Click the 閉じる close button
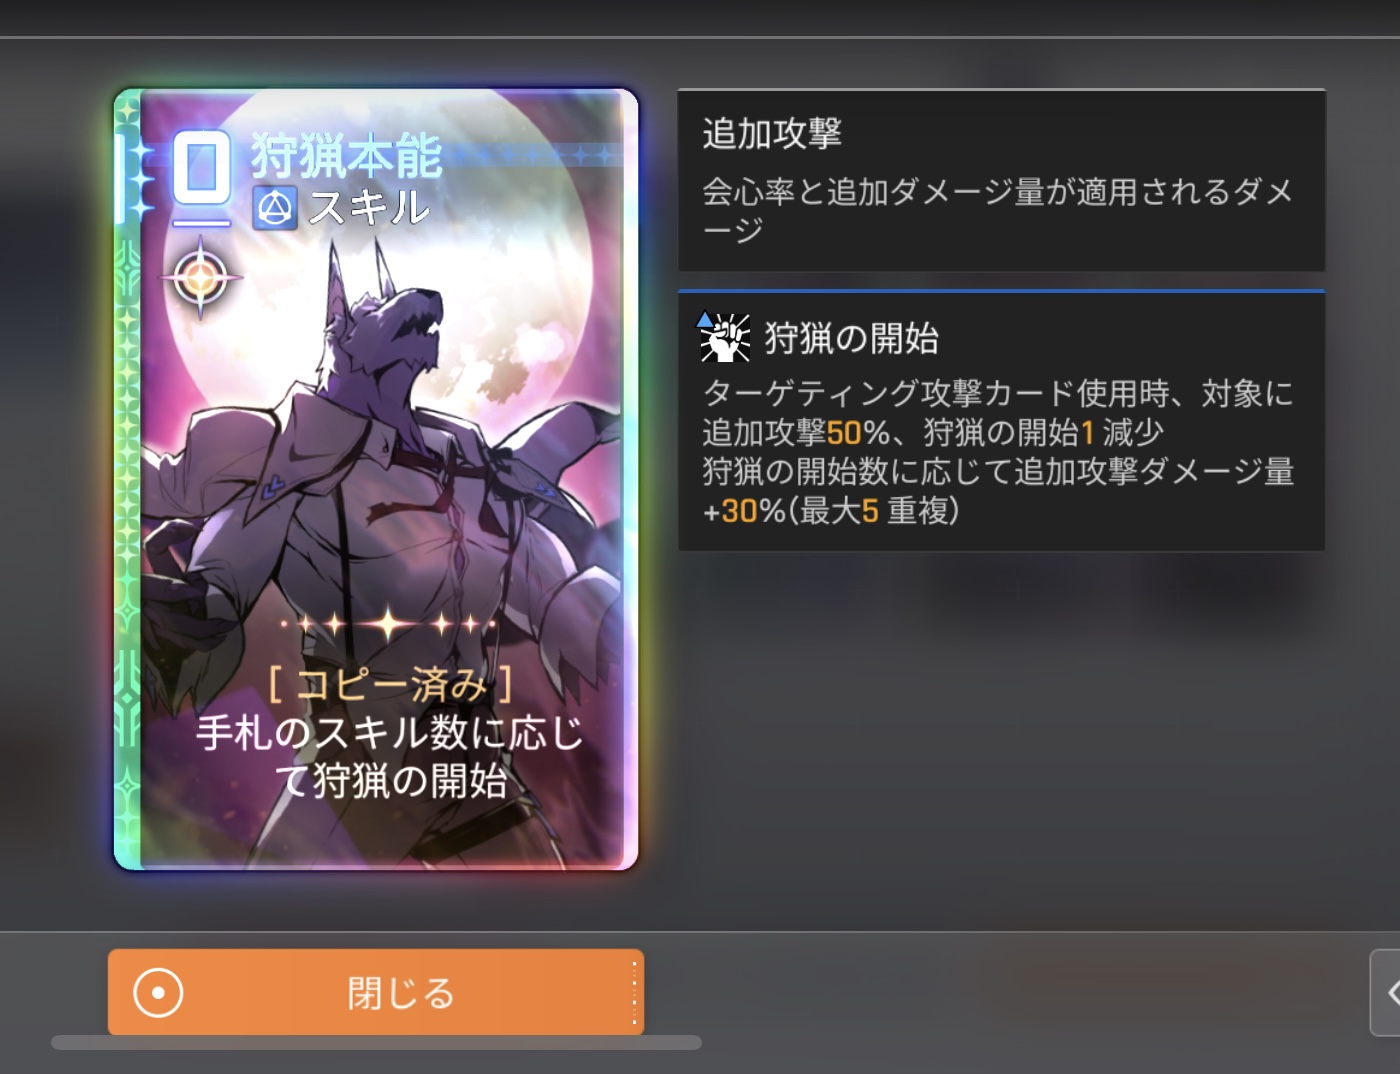Screen dimensions: 1400x1074 [x=376, y=992]
